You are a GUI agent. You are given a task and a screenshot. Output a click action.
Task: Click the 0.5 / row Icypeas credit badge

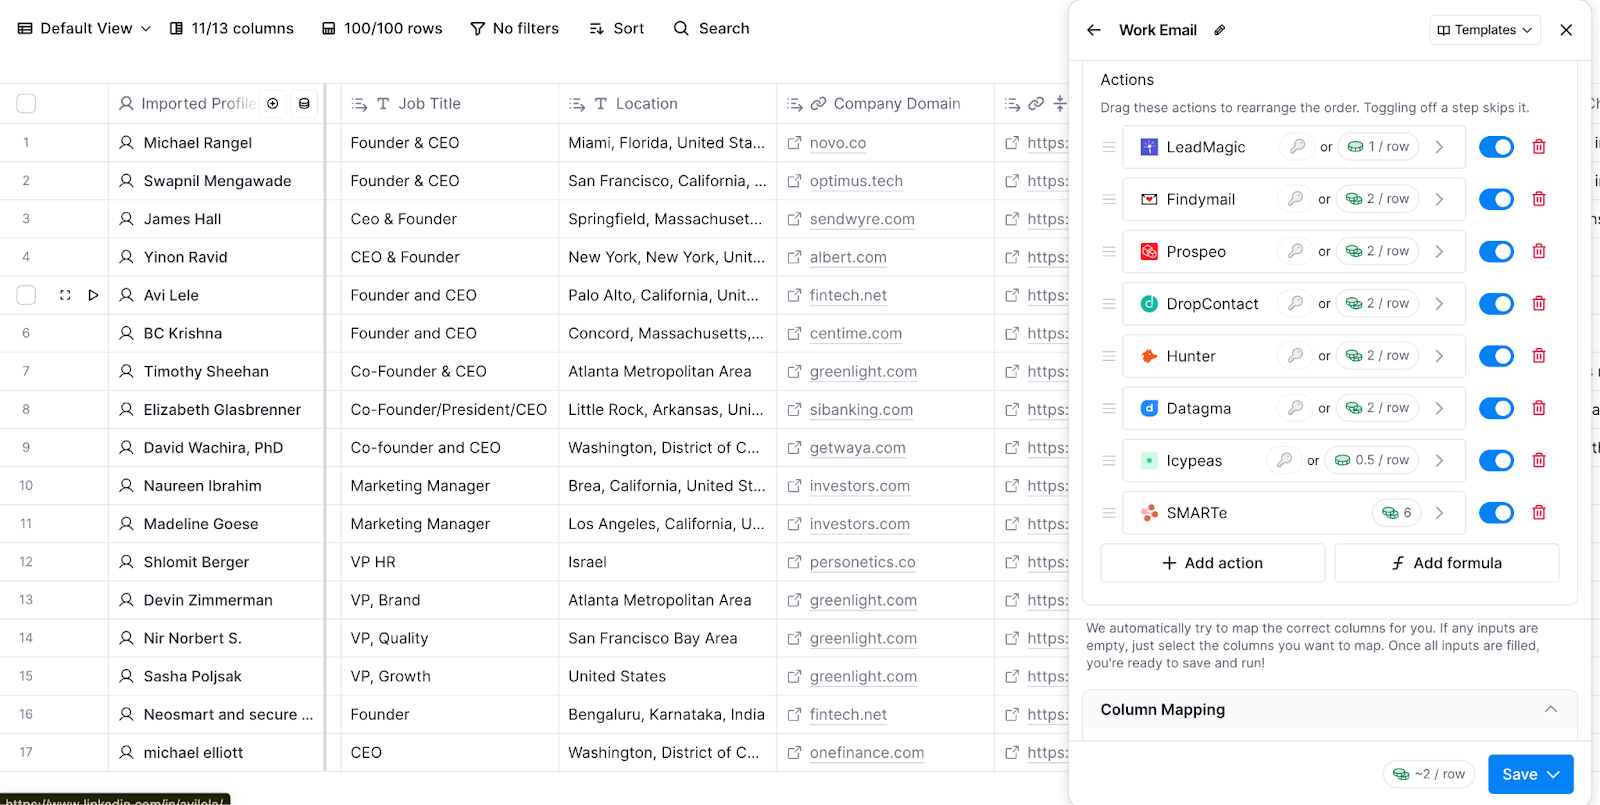pyautogui.click(x=1372, y=460)
